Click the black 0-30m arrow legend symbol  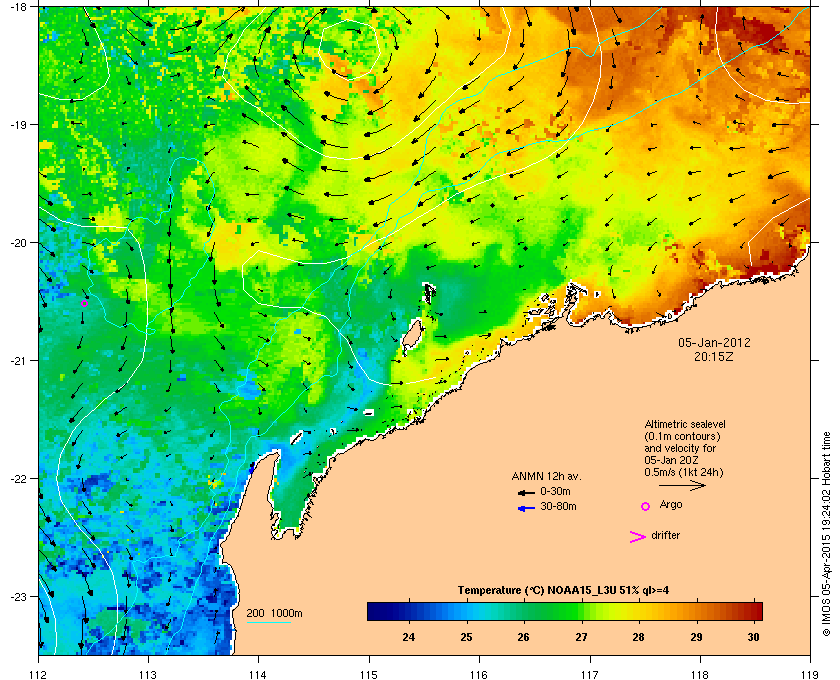pos(526,492)
